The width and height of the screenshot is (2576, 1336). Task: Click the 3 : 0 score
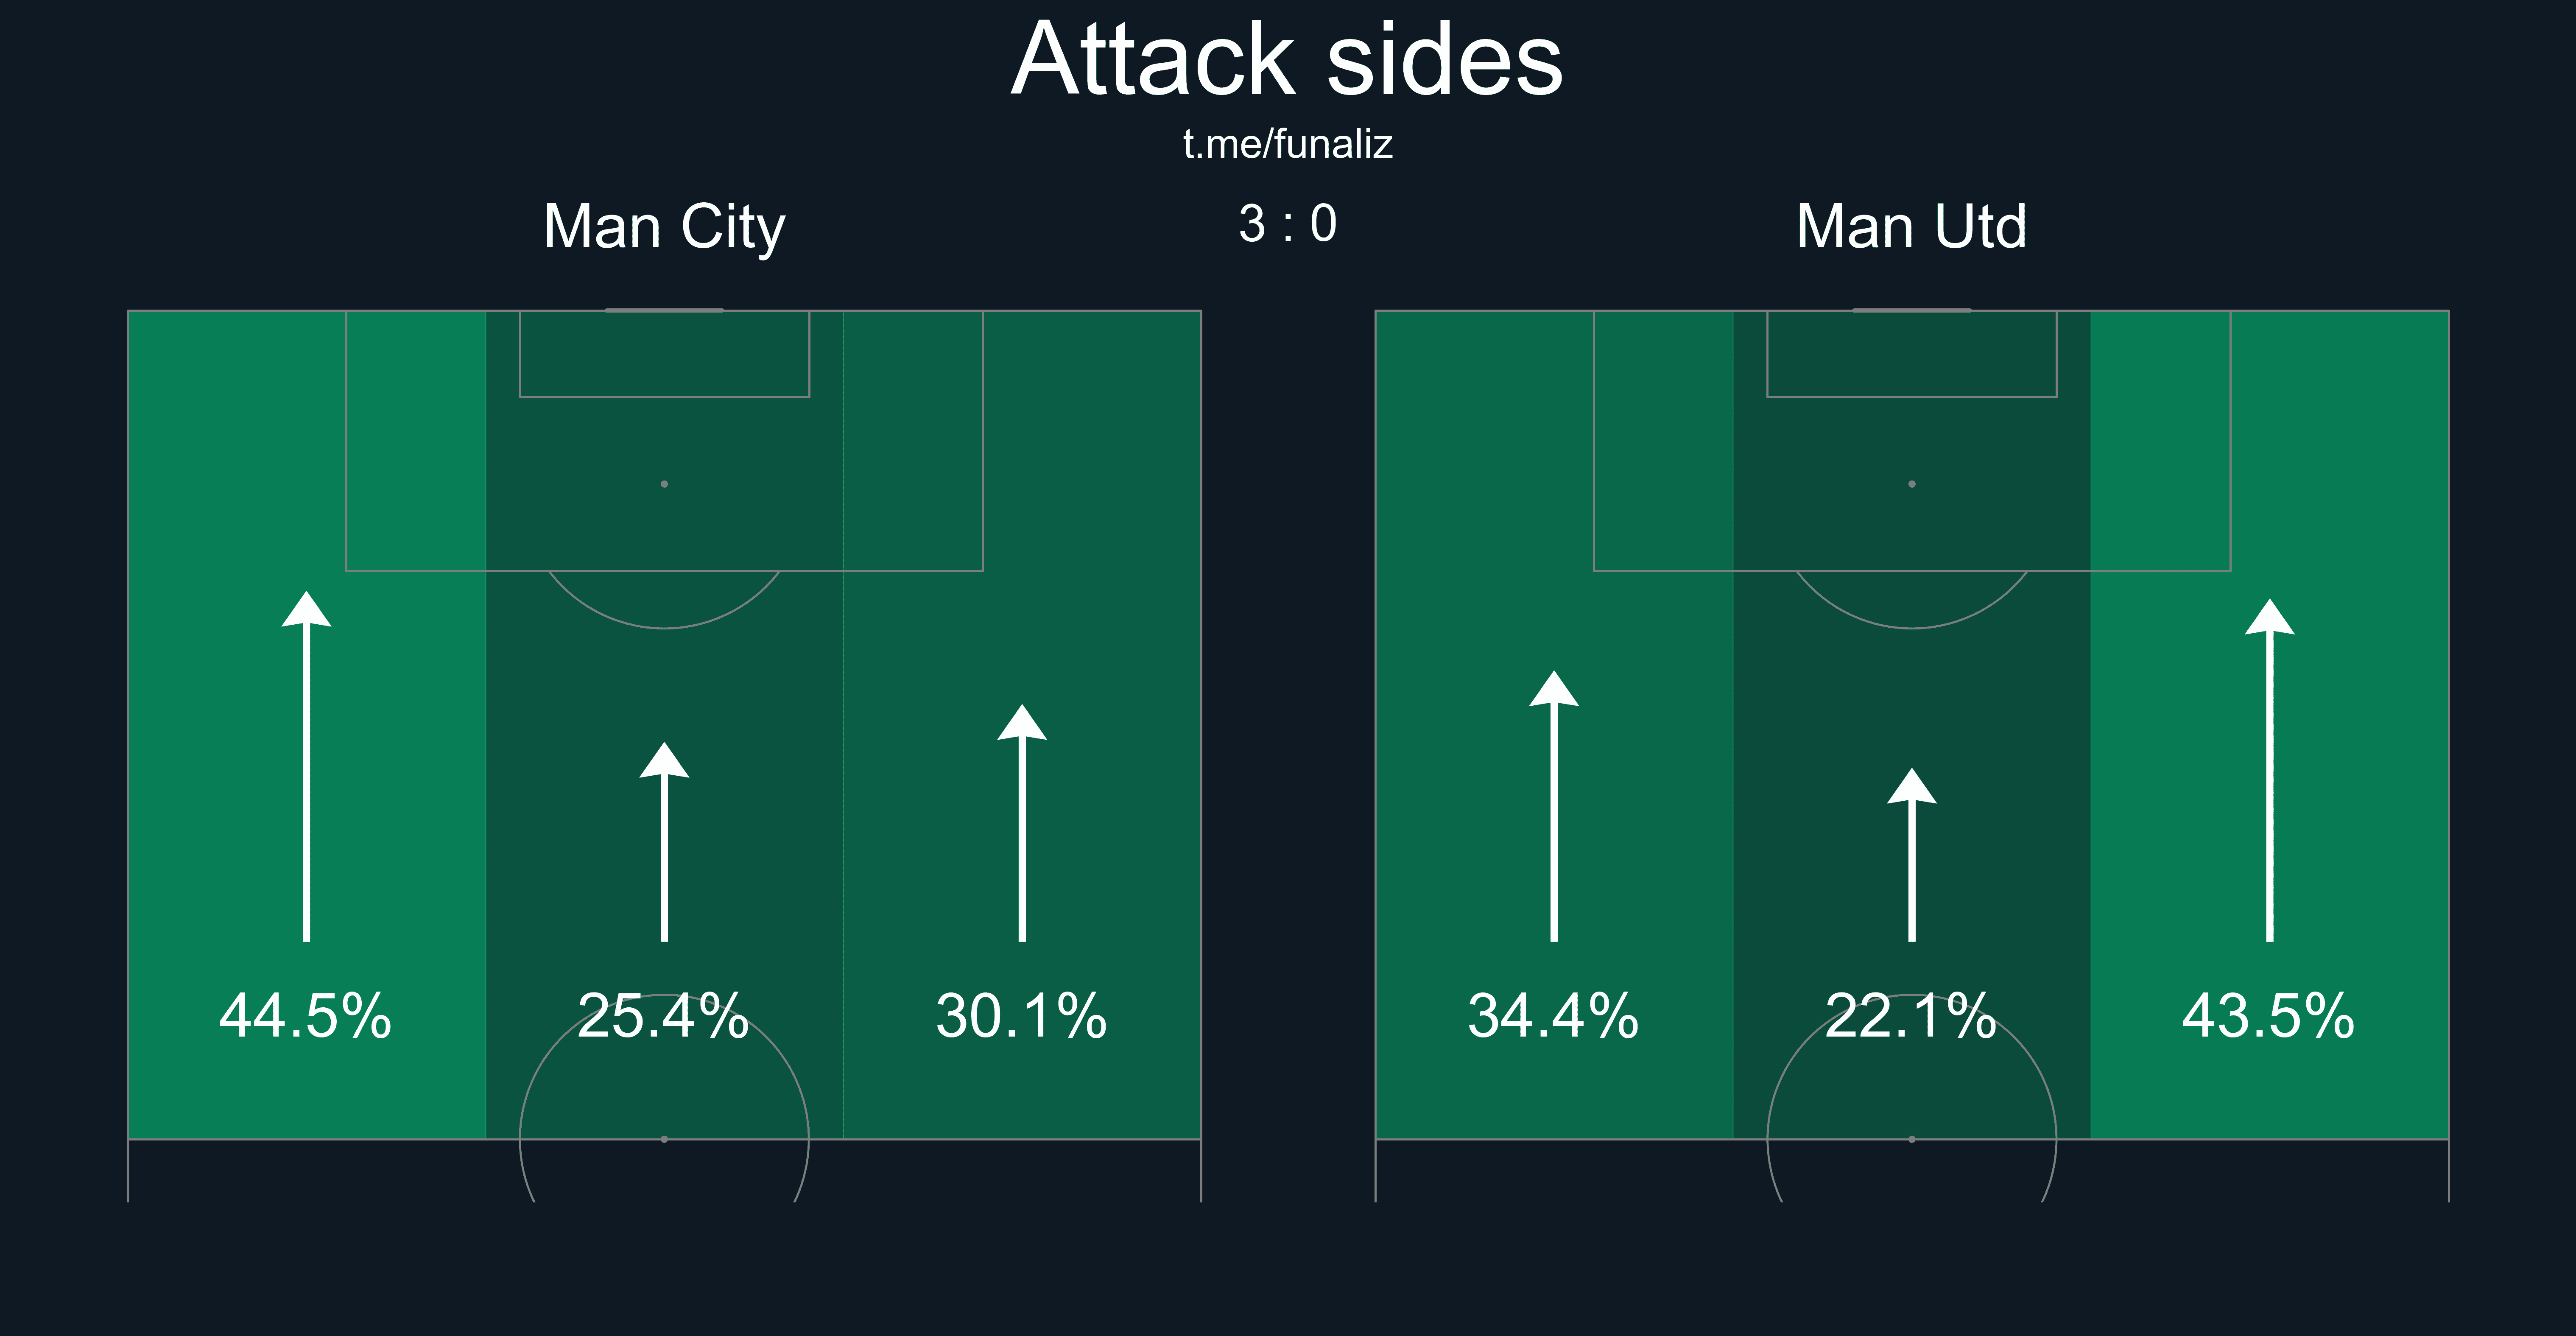[x=1287, y=224]
